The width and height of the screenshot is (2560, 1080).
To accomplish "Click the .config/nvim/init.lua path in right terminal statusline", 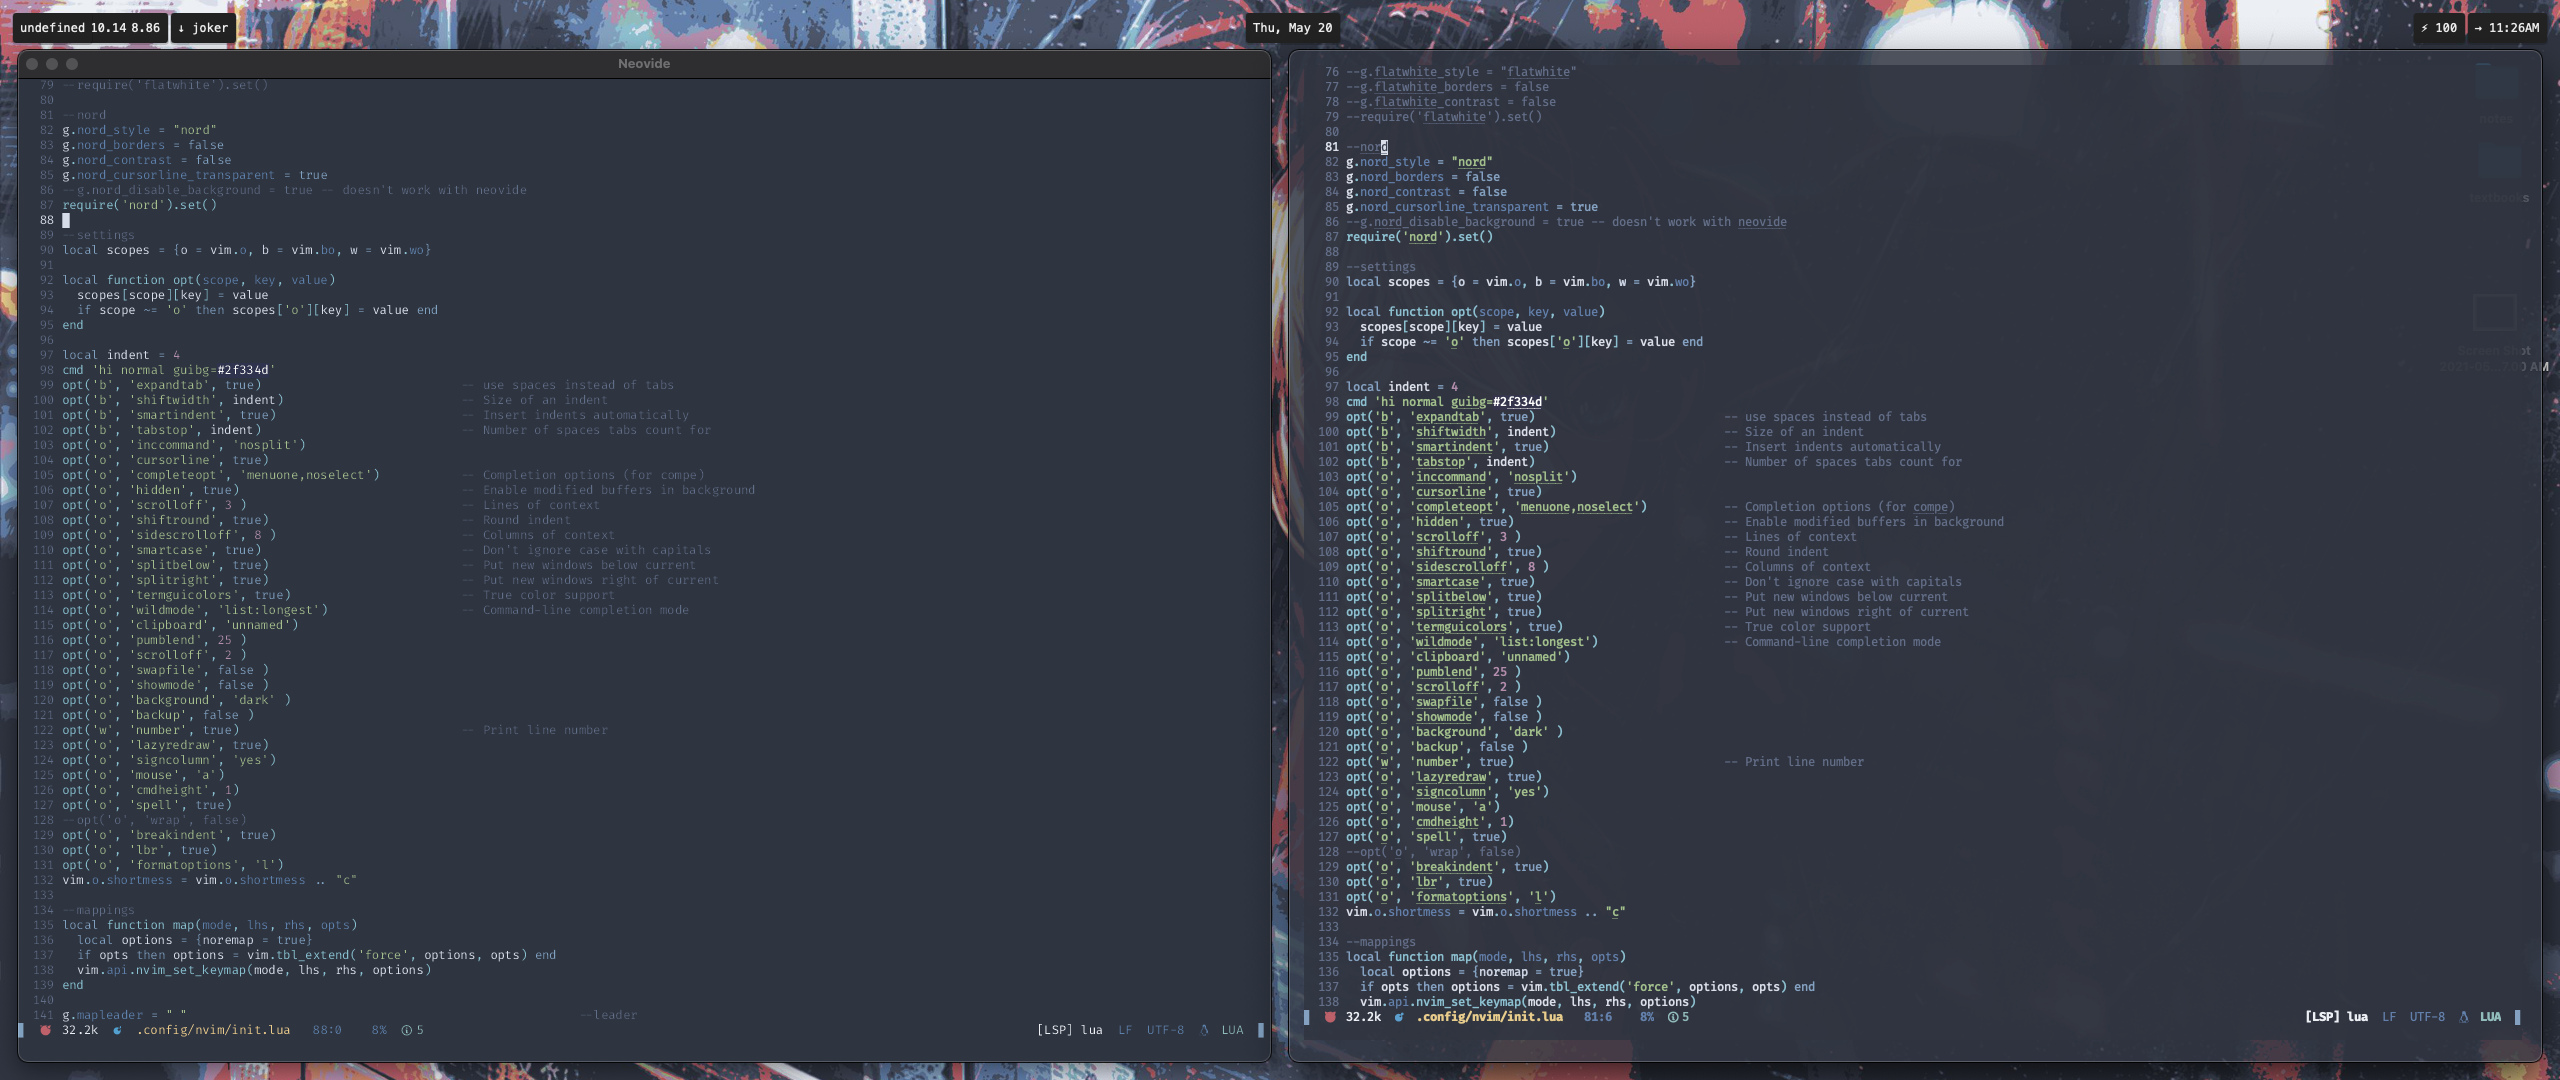I will point(1489,1017).
